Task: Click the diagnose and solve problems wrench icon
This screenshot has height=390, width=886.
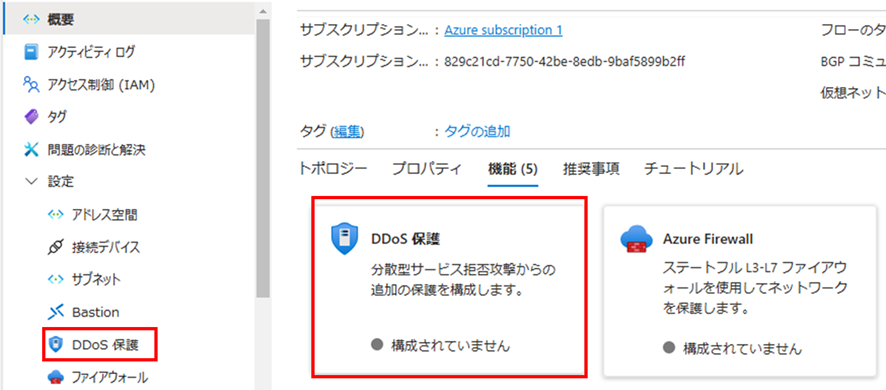Action: pos(31,150)
